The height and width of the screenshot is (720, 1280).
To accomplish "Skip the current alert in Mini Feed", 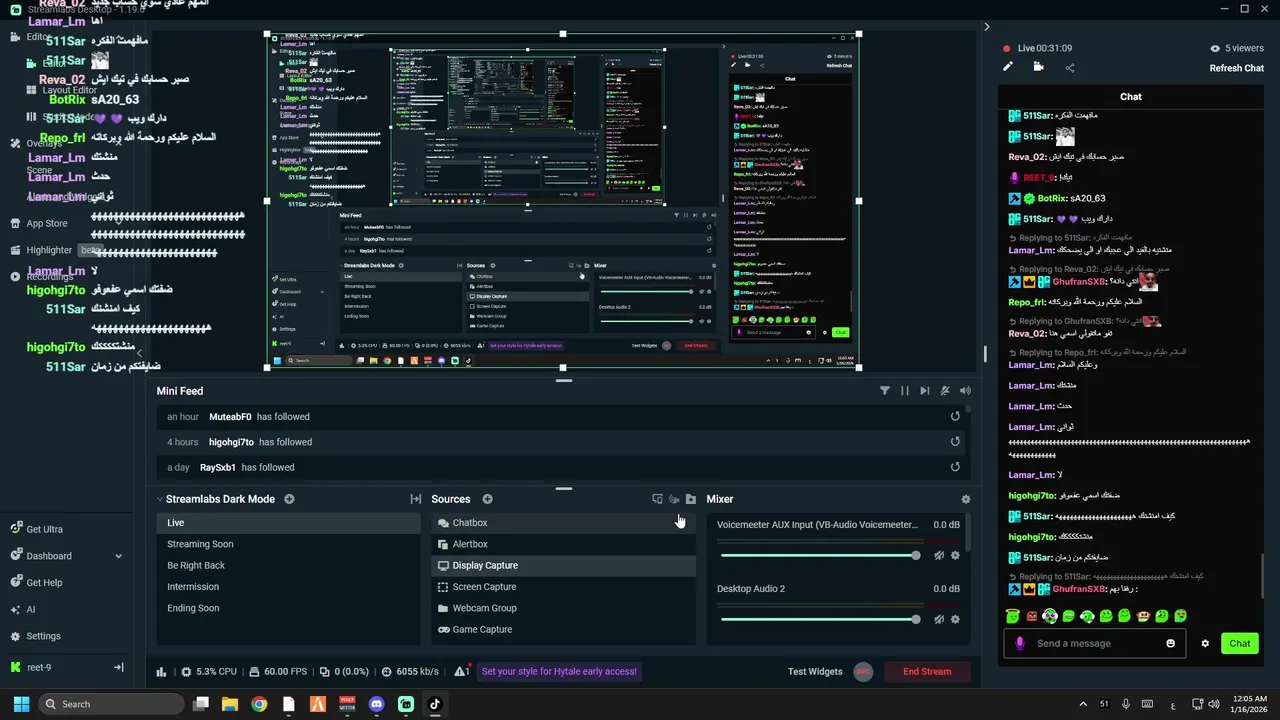I will [x=925, y=391].
